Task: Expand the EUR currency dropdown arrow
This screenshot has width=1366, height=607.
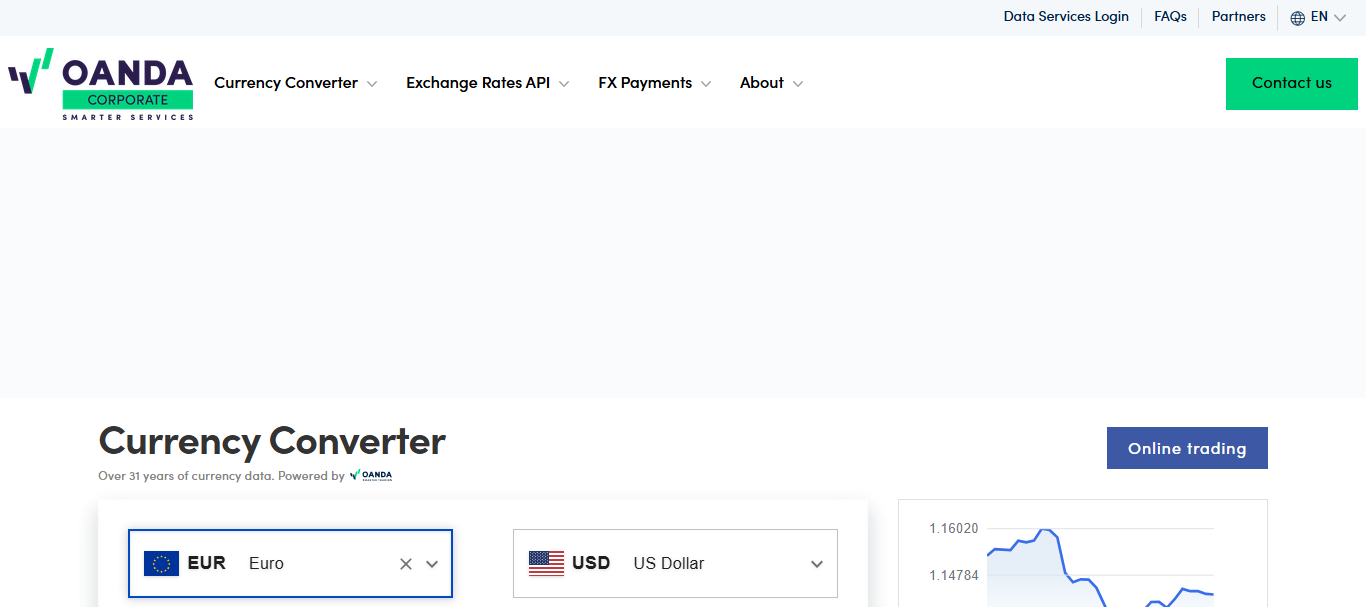Action: (x=432, y=564)
